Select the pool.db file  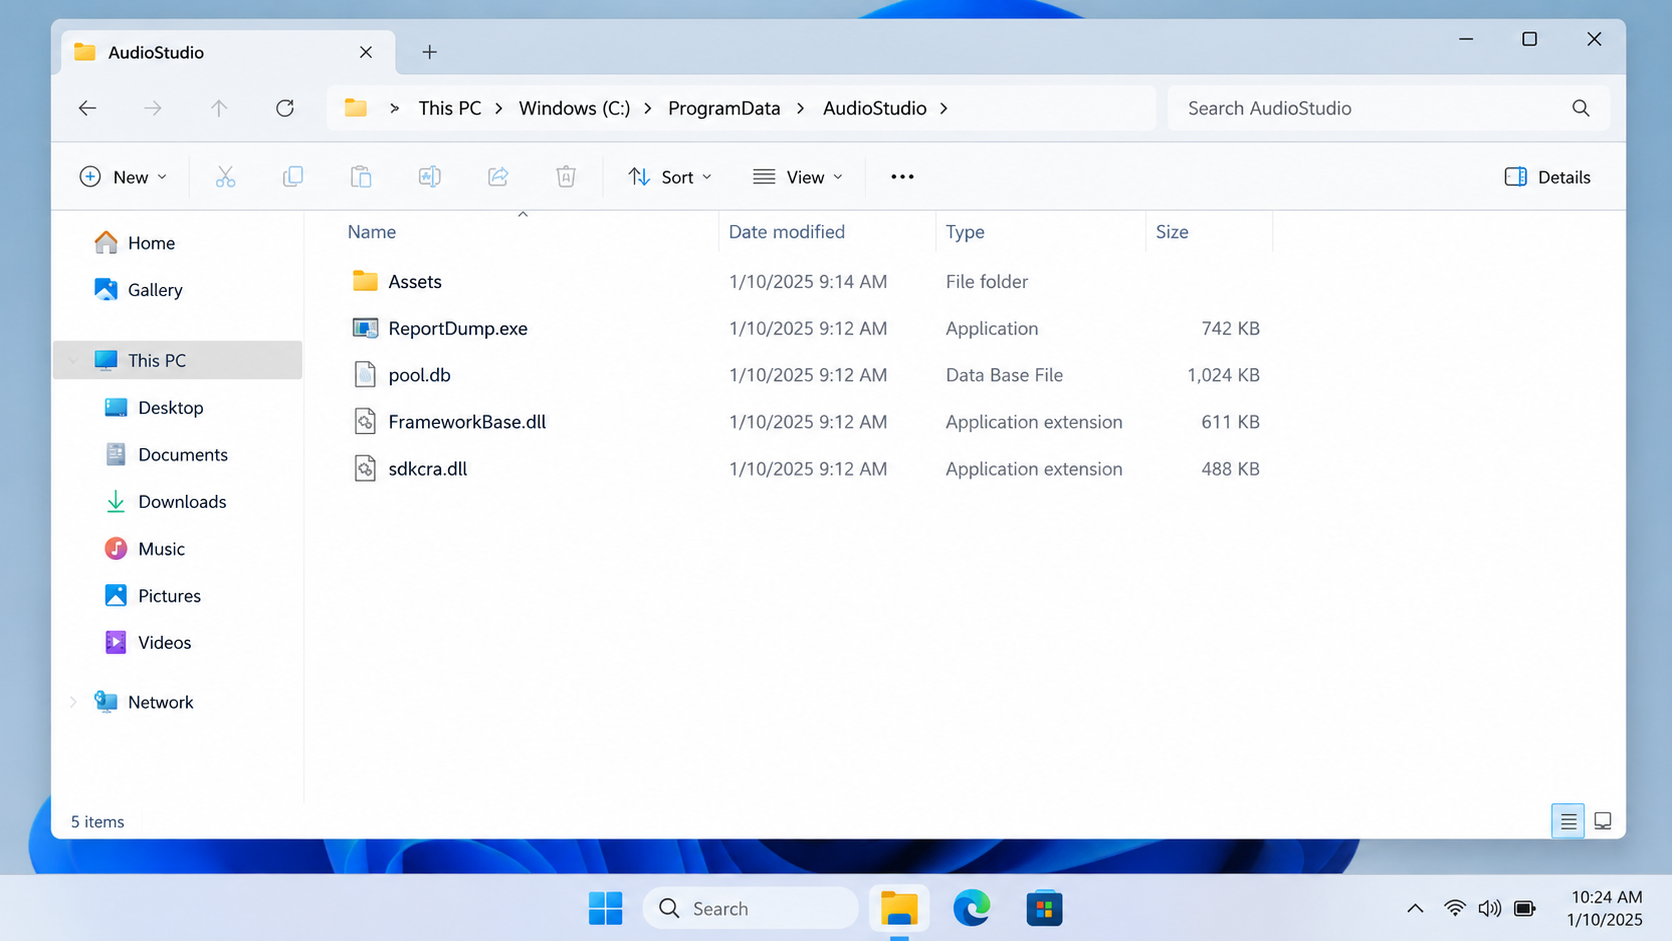419,376
